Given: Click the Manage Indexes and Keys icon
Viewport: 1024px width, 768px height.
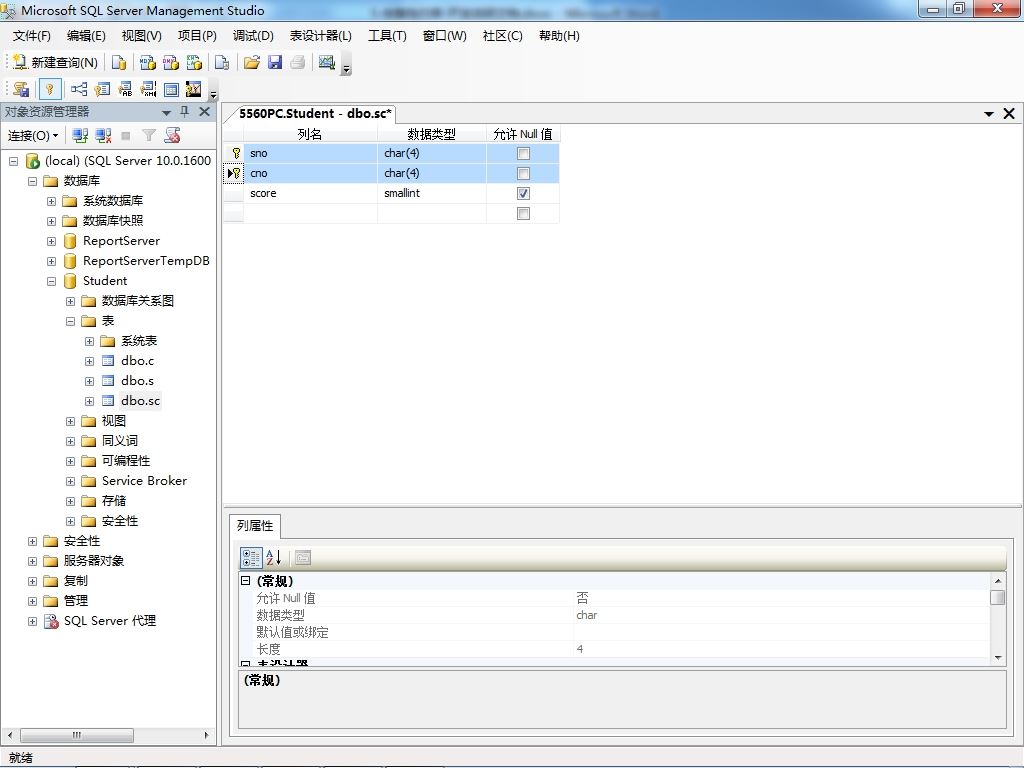Looking at the screenshot, I should click(102, 89).
